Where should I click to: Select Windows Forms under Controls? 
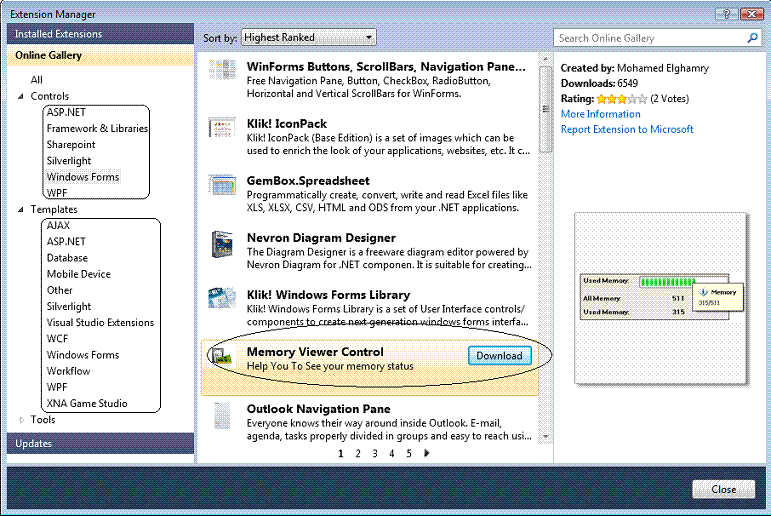(x=83, y=177)
